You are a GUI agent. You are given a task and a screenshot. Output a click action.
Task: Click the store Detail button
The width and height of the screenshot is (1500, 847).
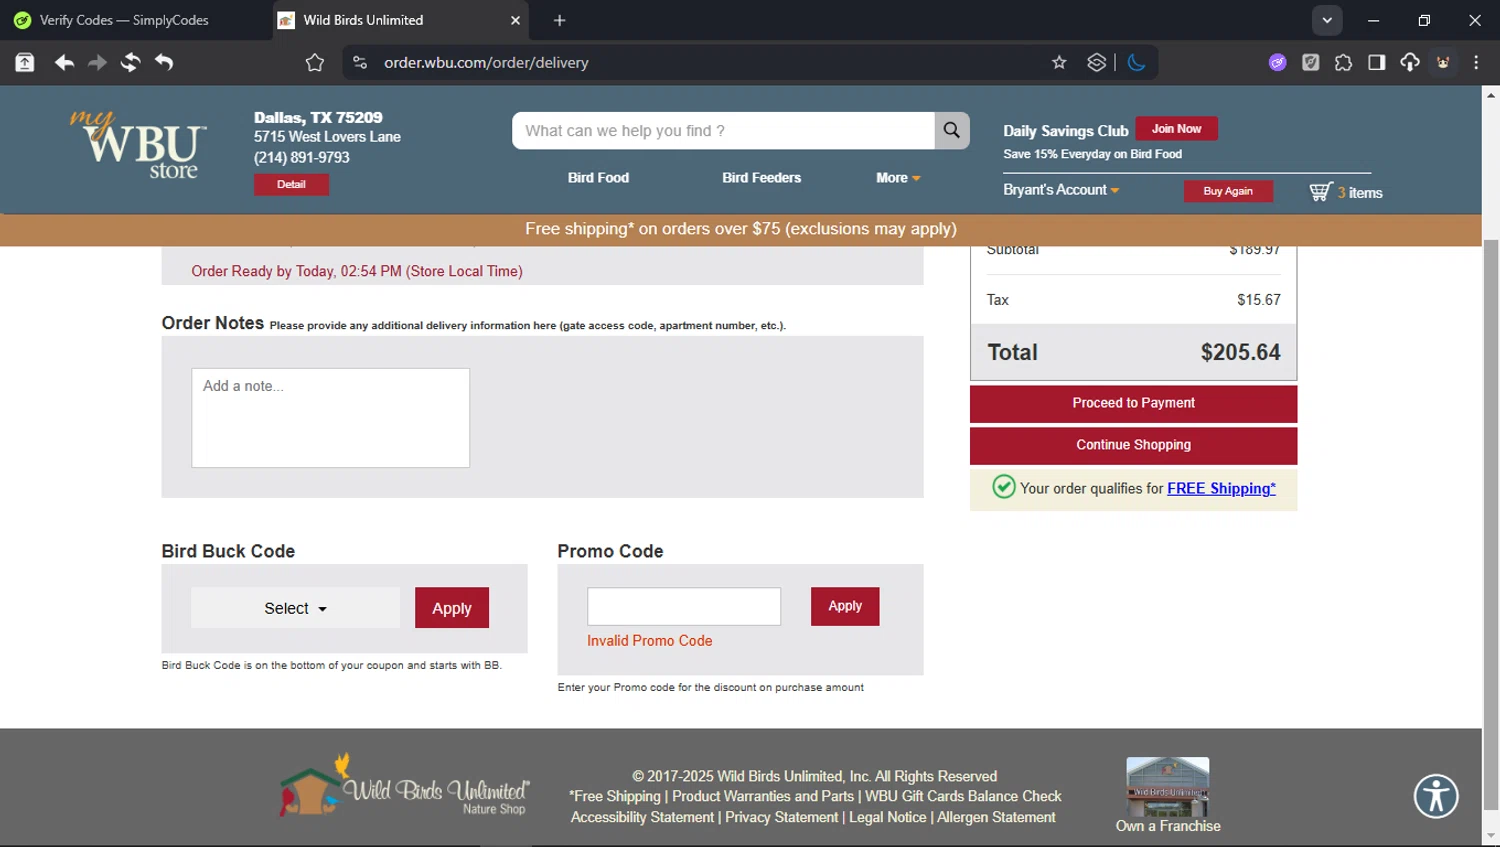click(291, 184)
